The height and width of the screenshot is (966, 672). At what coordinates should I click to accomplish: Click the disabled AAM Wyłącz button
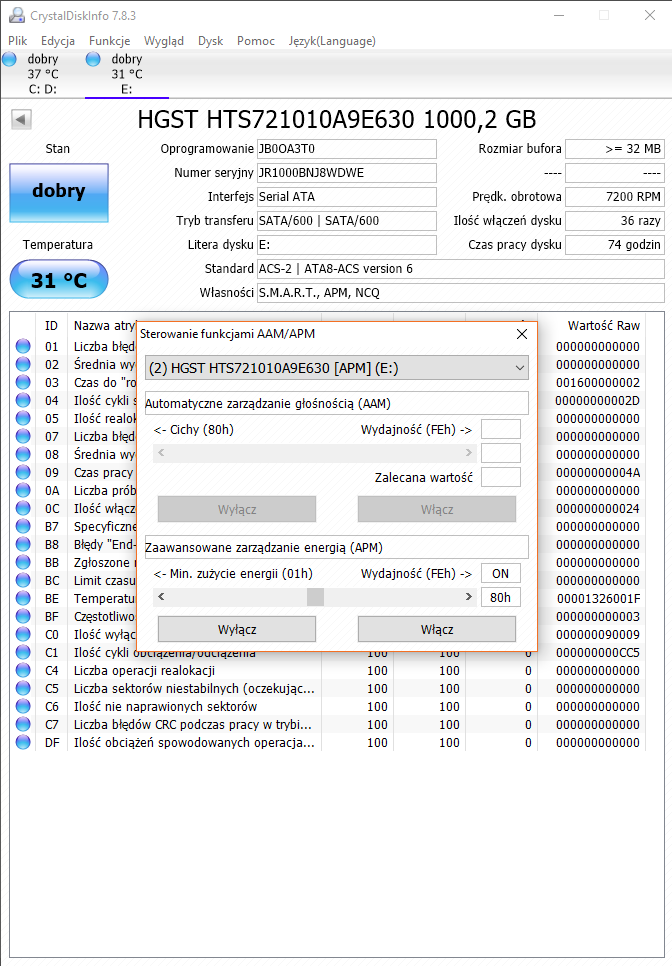237,509
